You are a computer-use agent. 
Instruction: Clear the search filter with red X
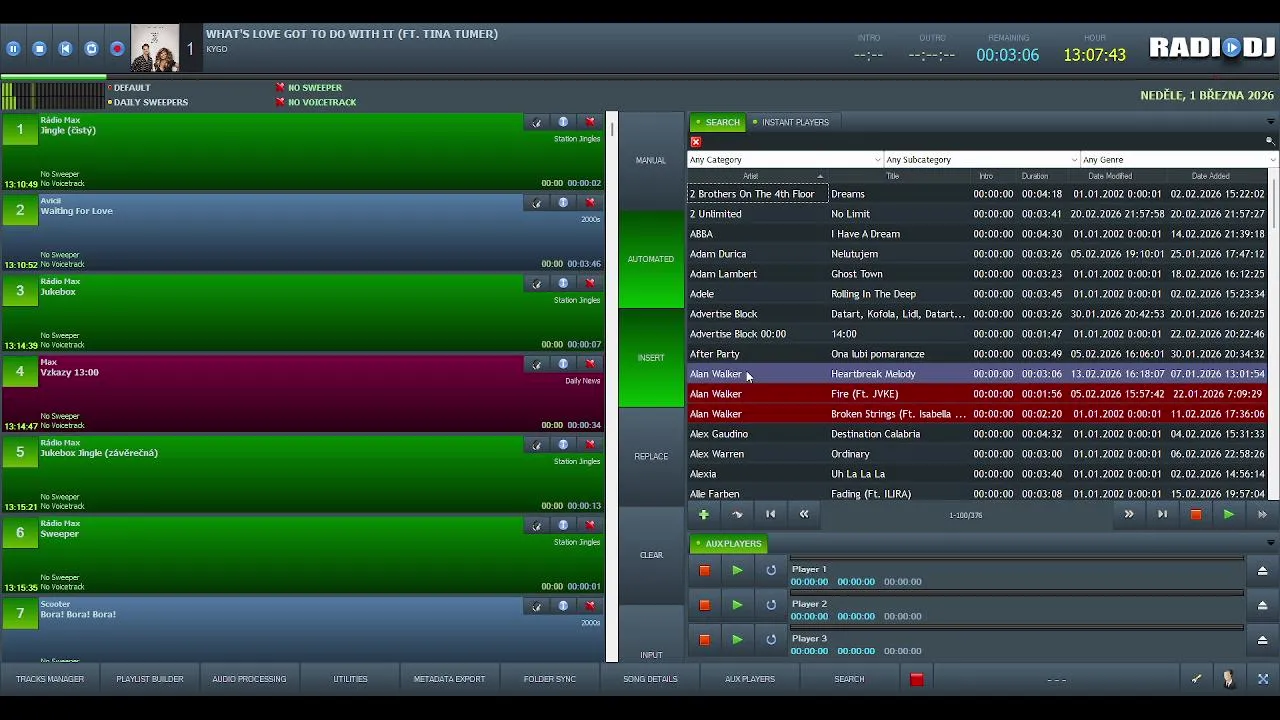tap(696, 142)
